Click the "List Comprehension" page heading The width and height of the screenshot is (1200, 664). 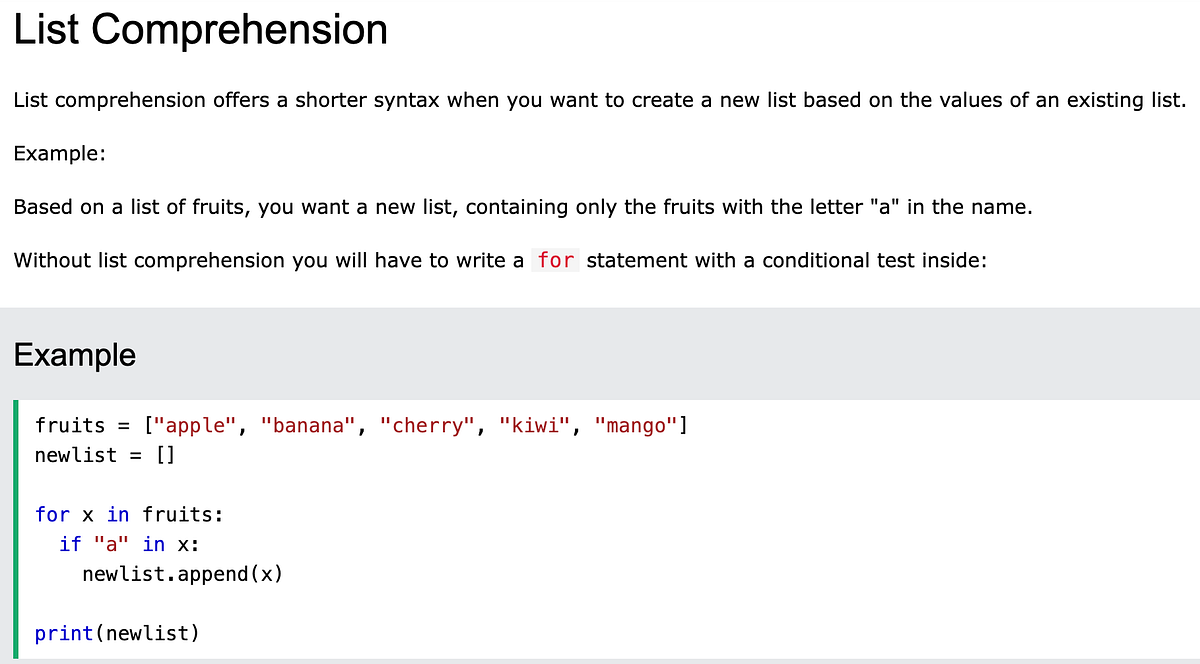(x=200, y=30)
